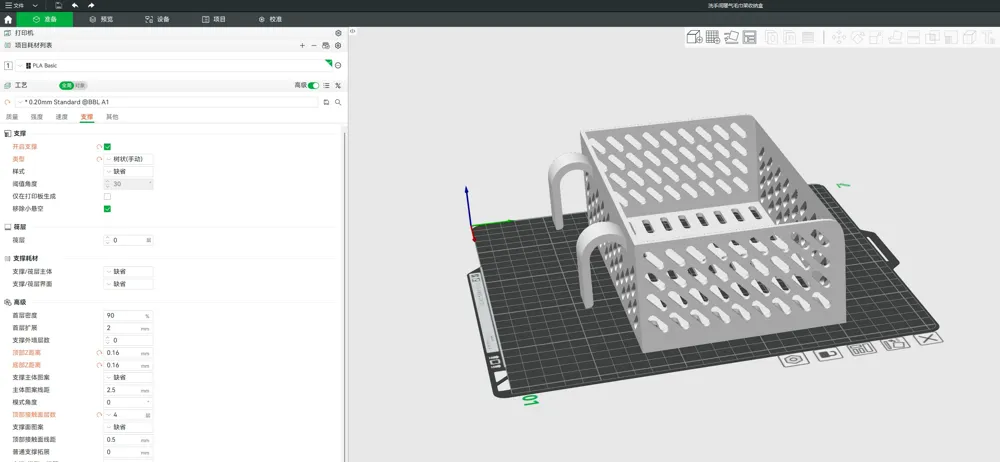Viewport: 1000px width, 462px height.
Task: Select the 其他 settings tab
Action: coord(112,117)
